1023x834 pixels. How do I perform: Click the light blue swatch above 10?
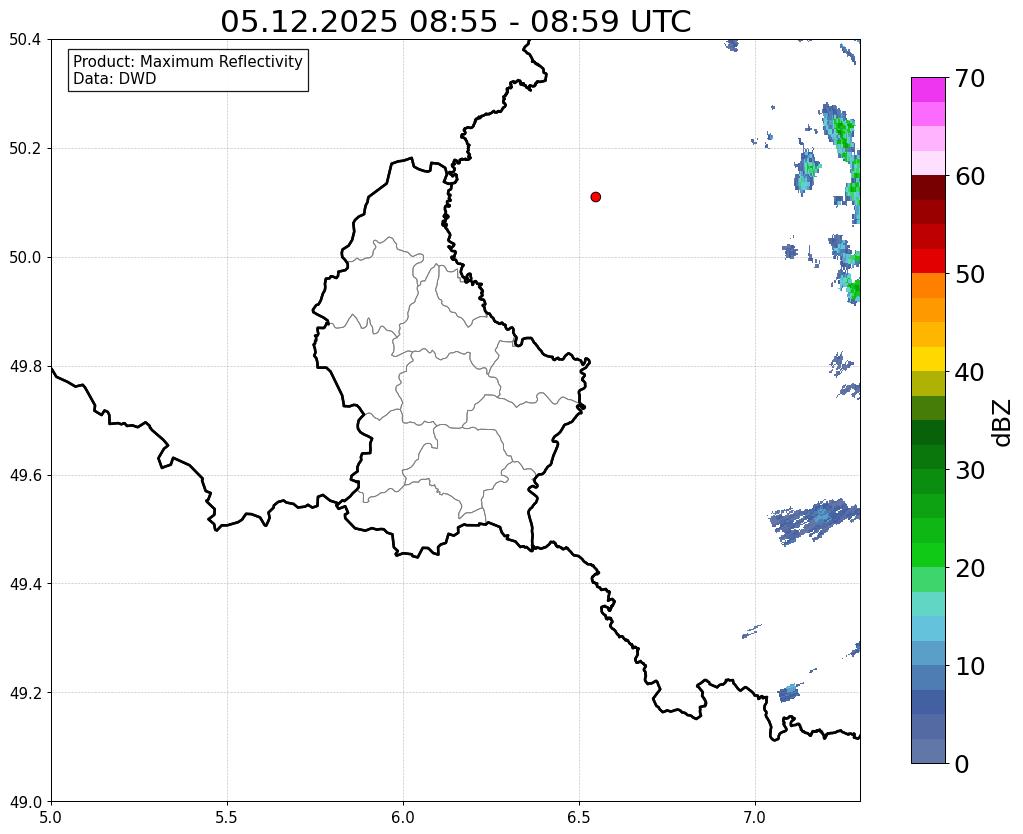tap(928, 653)
